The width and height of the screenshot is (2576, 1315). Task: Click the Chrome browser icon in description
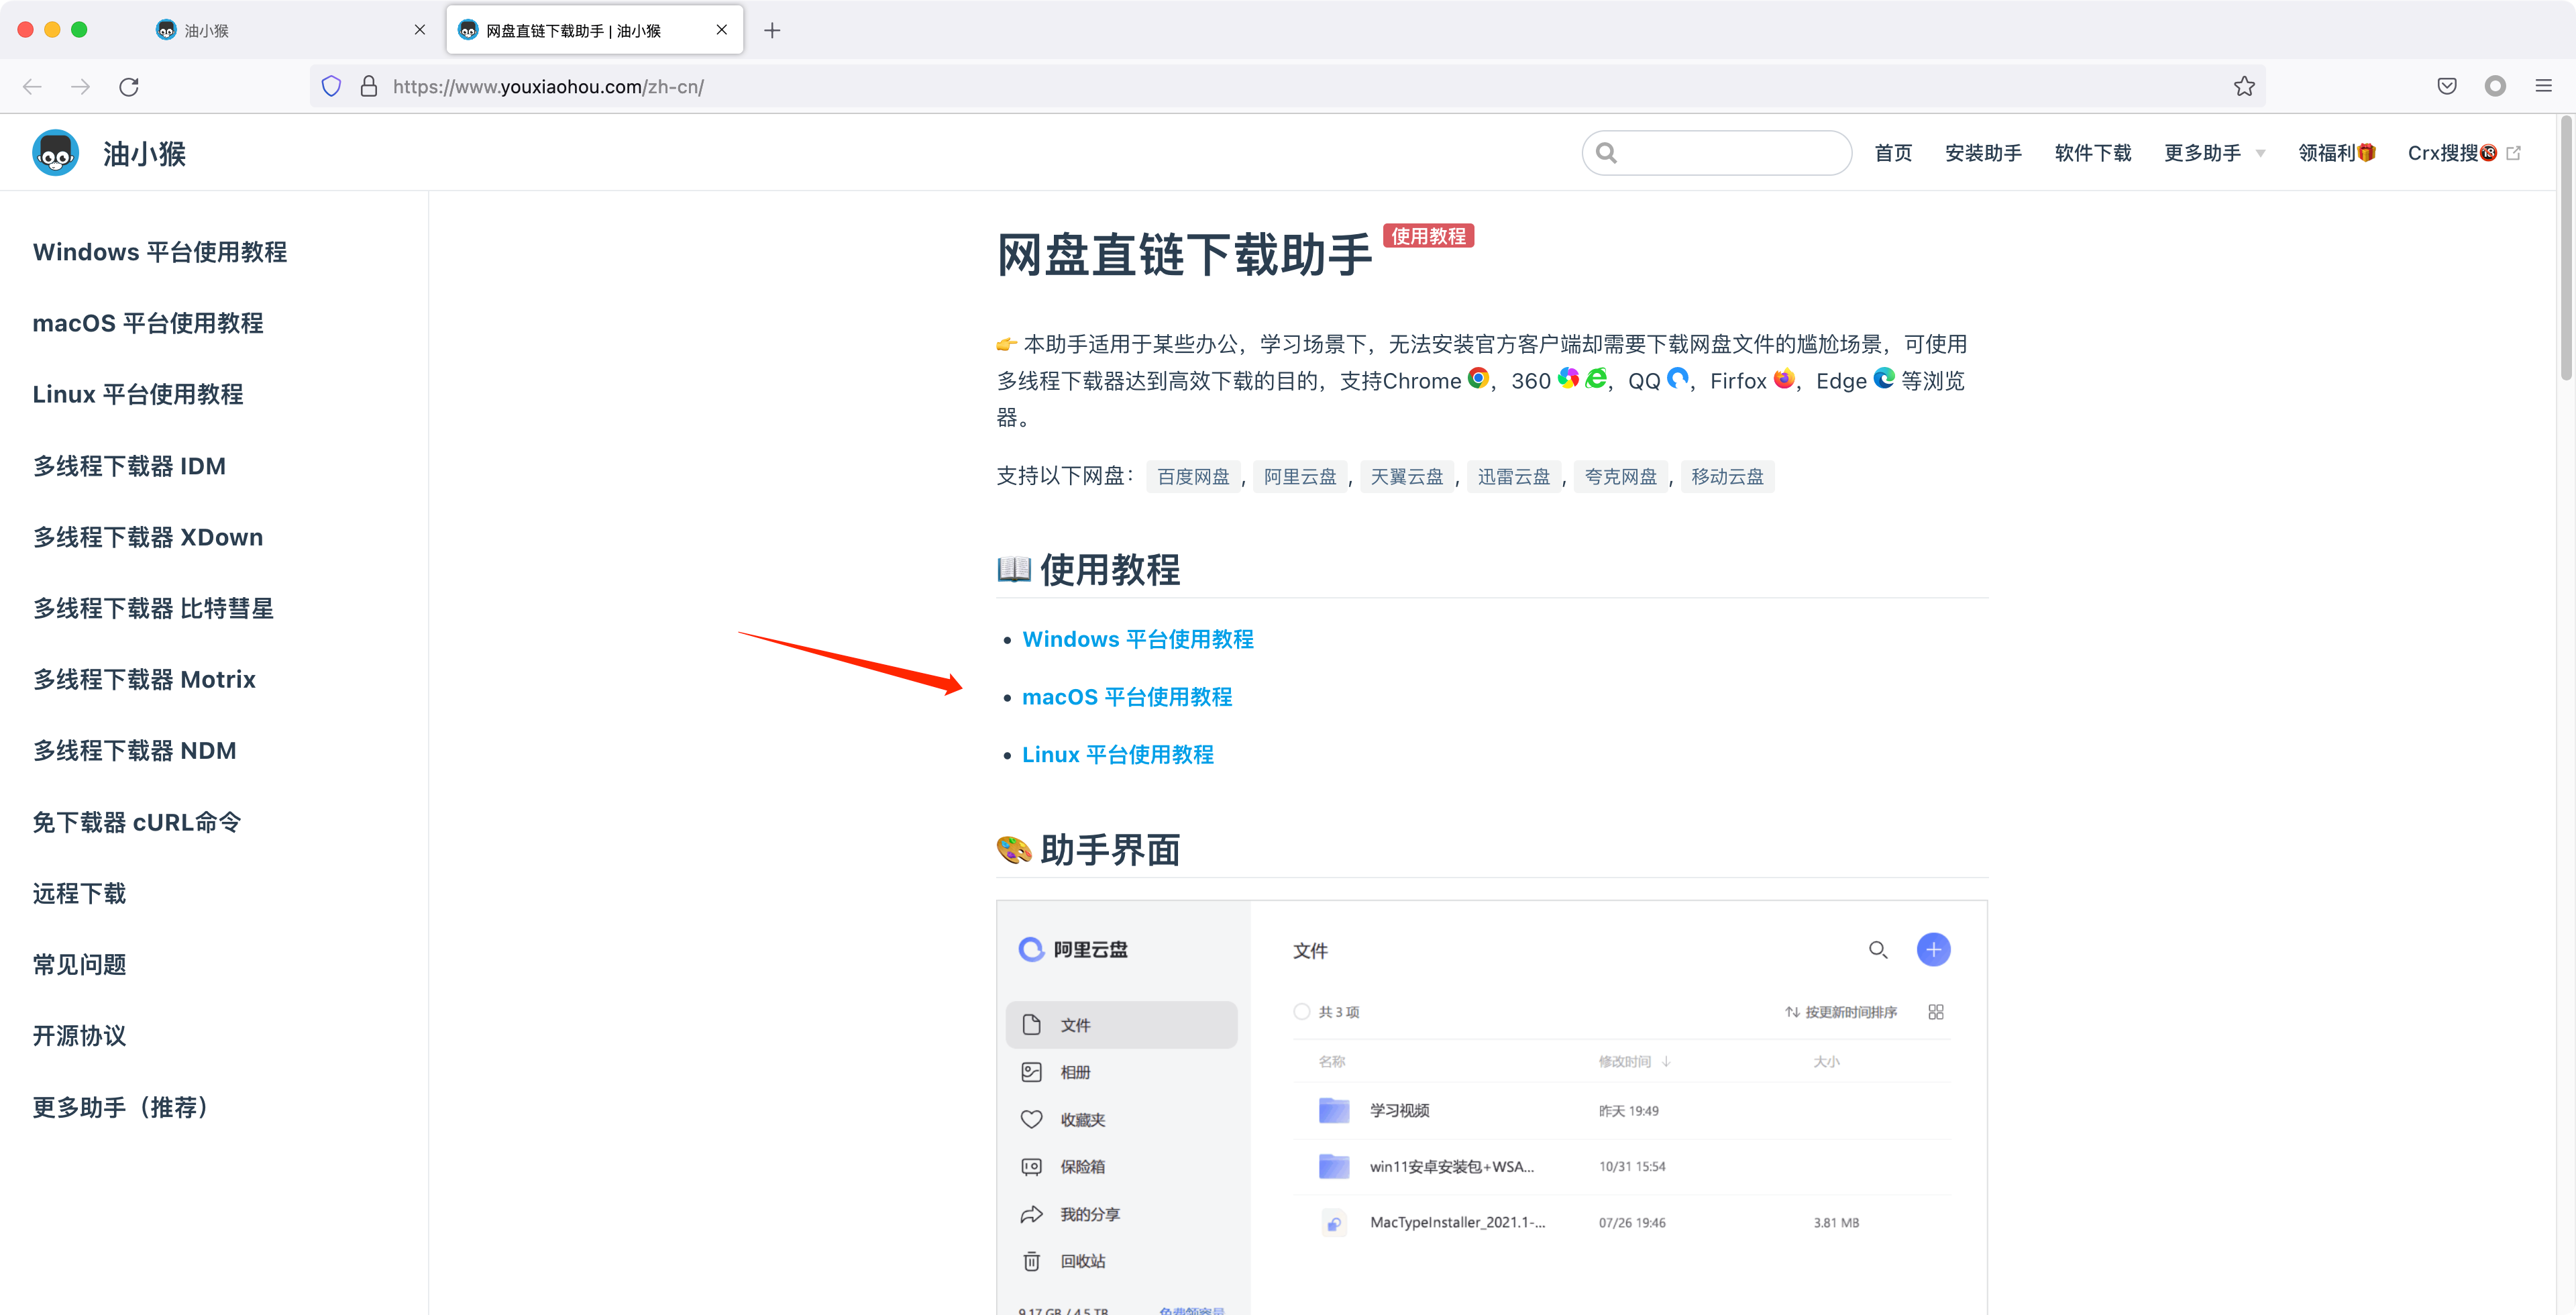(x=1478, y=378)
